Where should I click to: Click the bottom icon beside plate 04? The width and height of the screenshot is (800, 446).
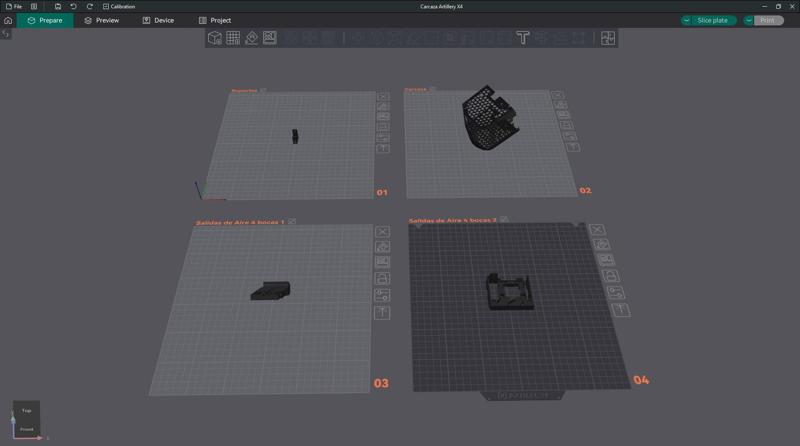pos(620,310)
